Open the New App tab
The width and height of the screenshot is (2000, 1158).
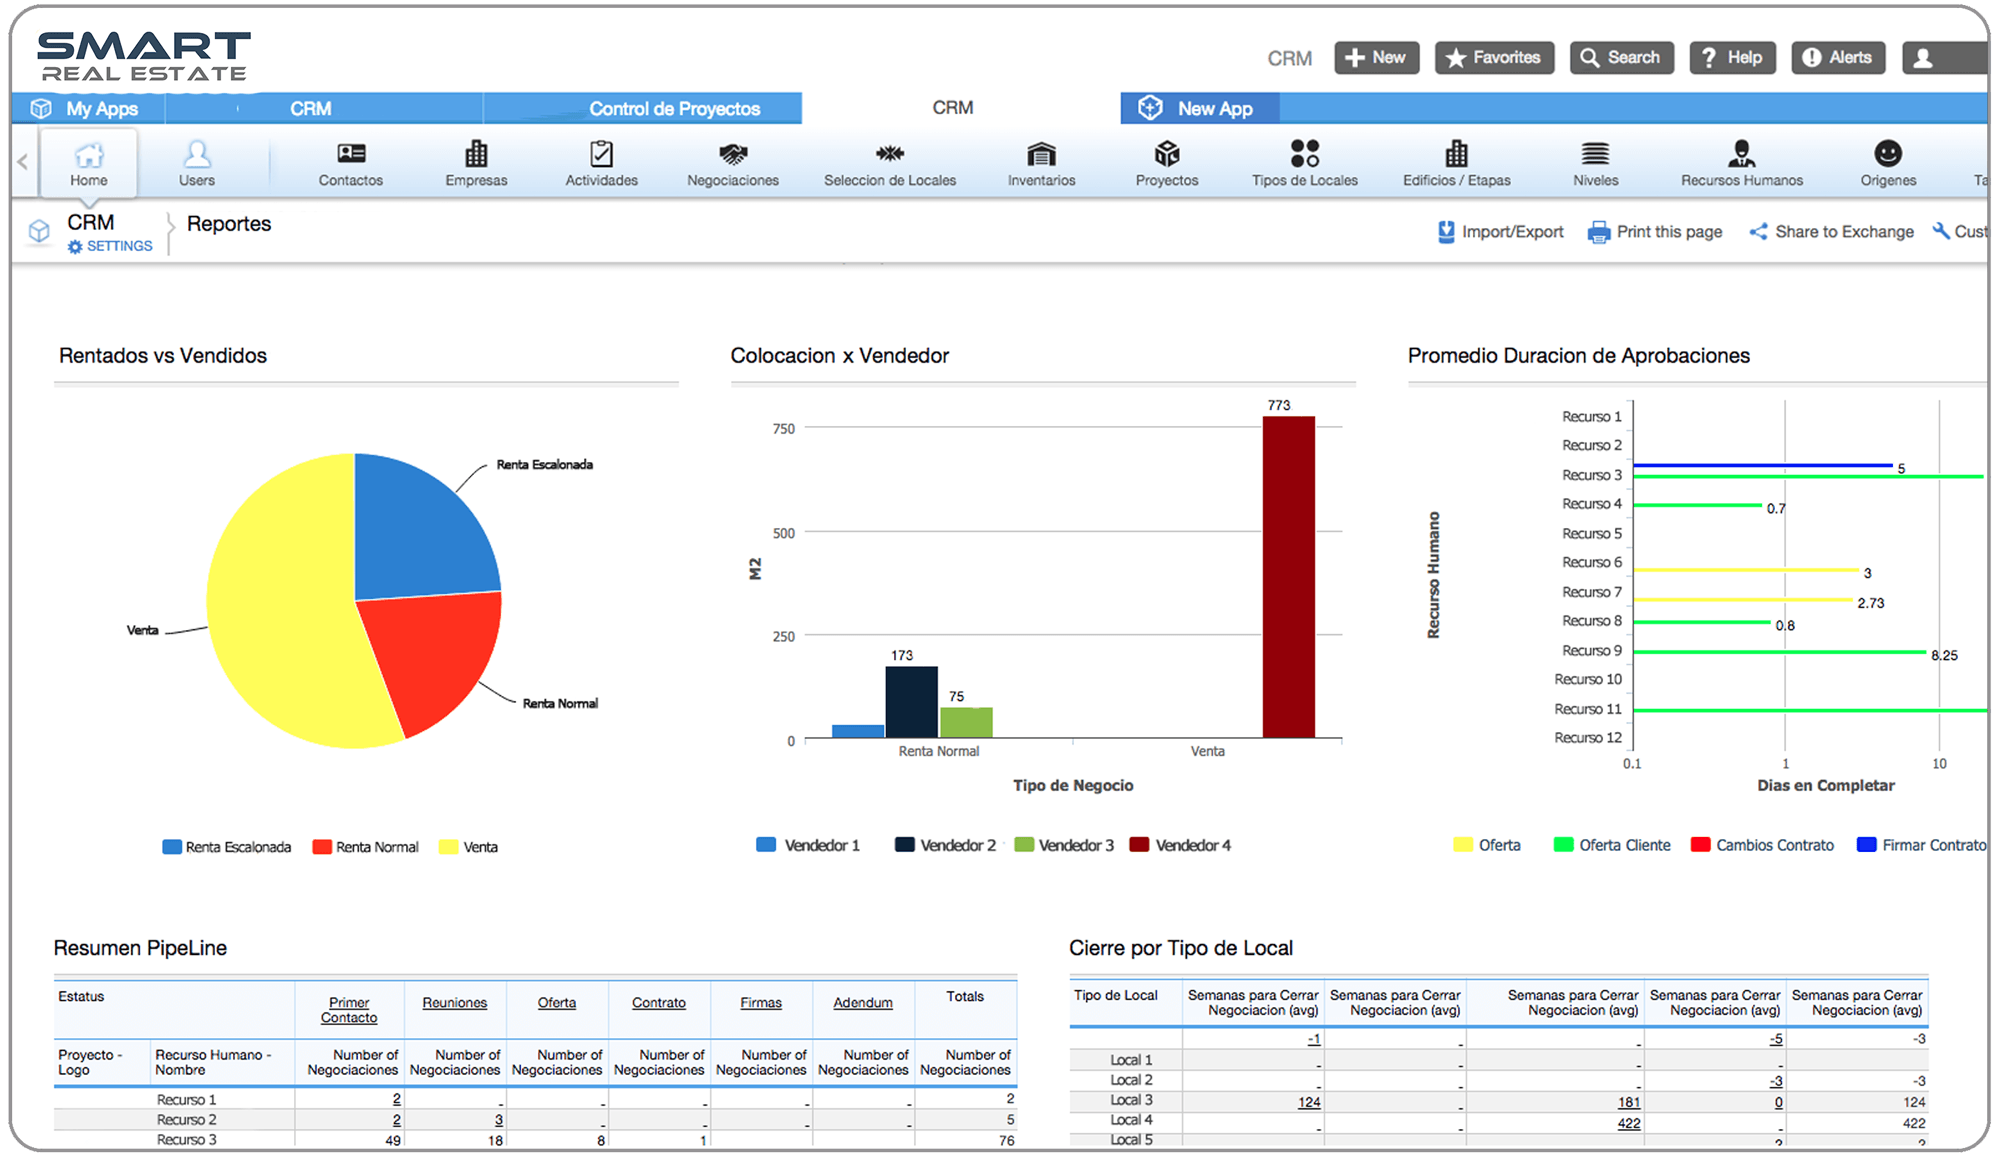[x=1199, y=108]
